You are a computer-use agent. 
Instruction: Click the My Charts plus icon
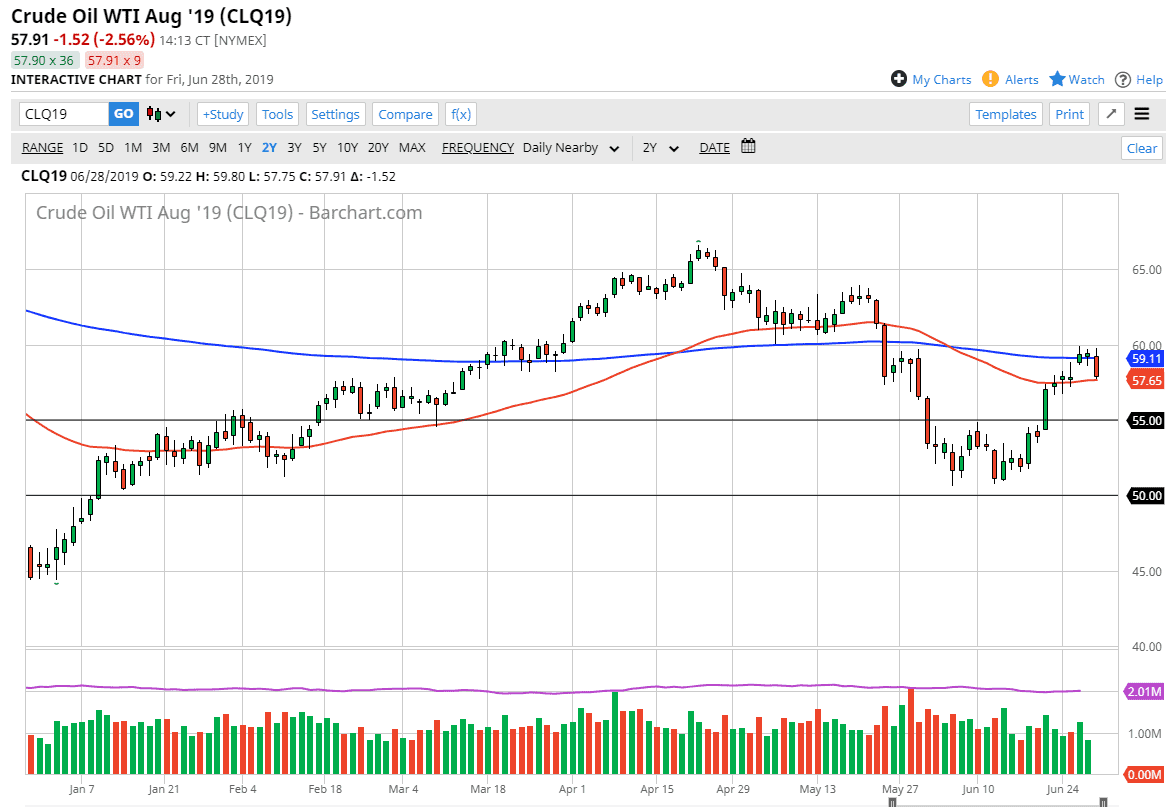901,79
